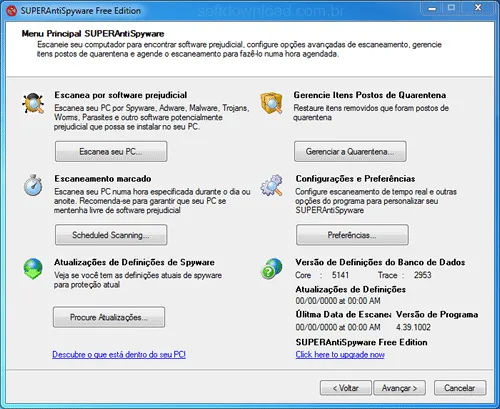Click the globe download updates icon

point(33,269)
